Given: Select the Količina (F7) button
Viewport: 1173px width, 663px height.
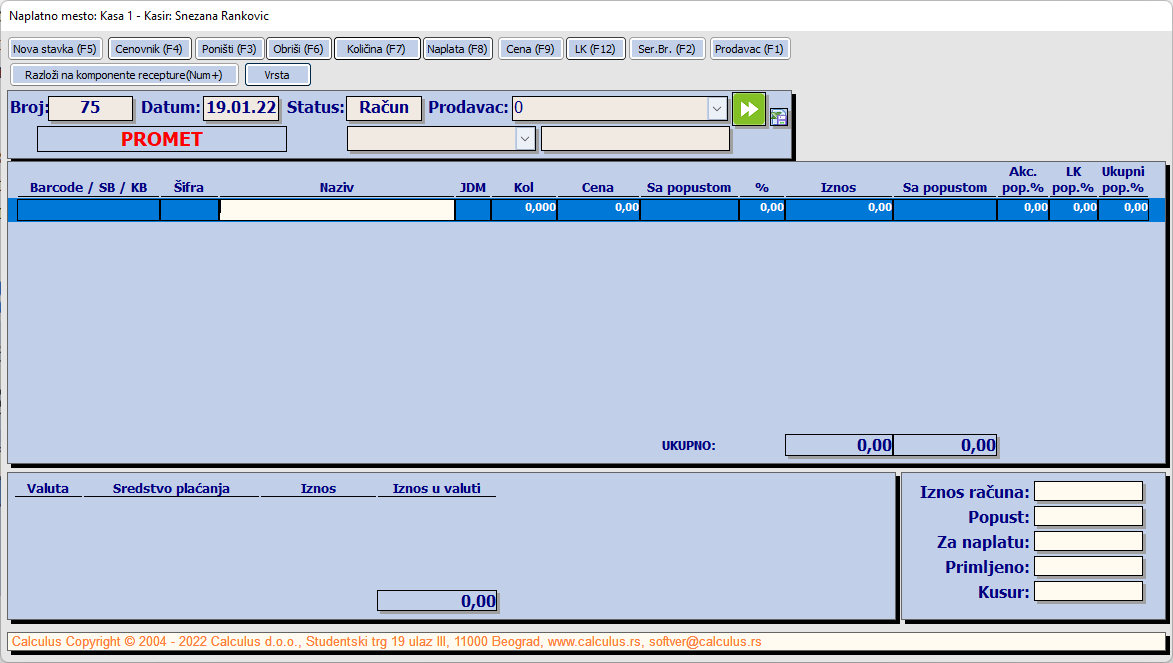Looking at the screenshot, I should [376, 49].
